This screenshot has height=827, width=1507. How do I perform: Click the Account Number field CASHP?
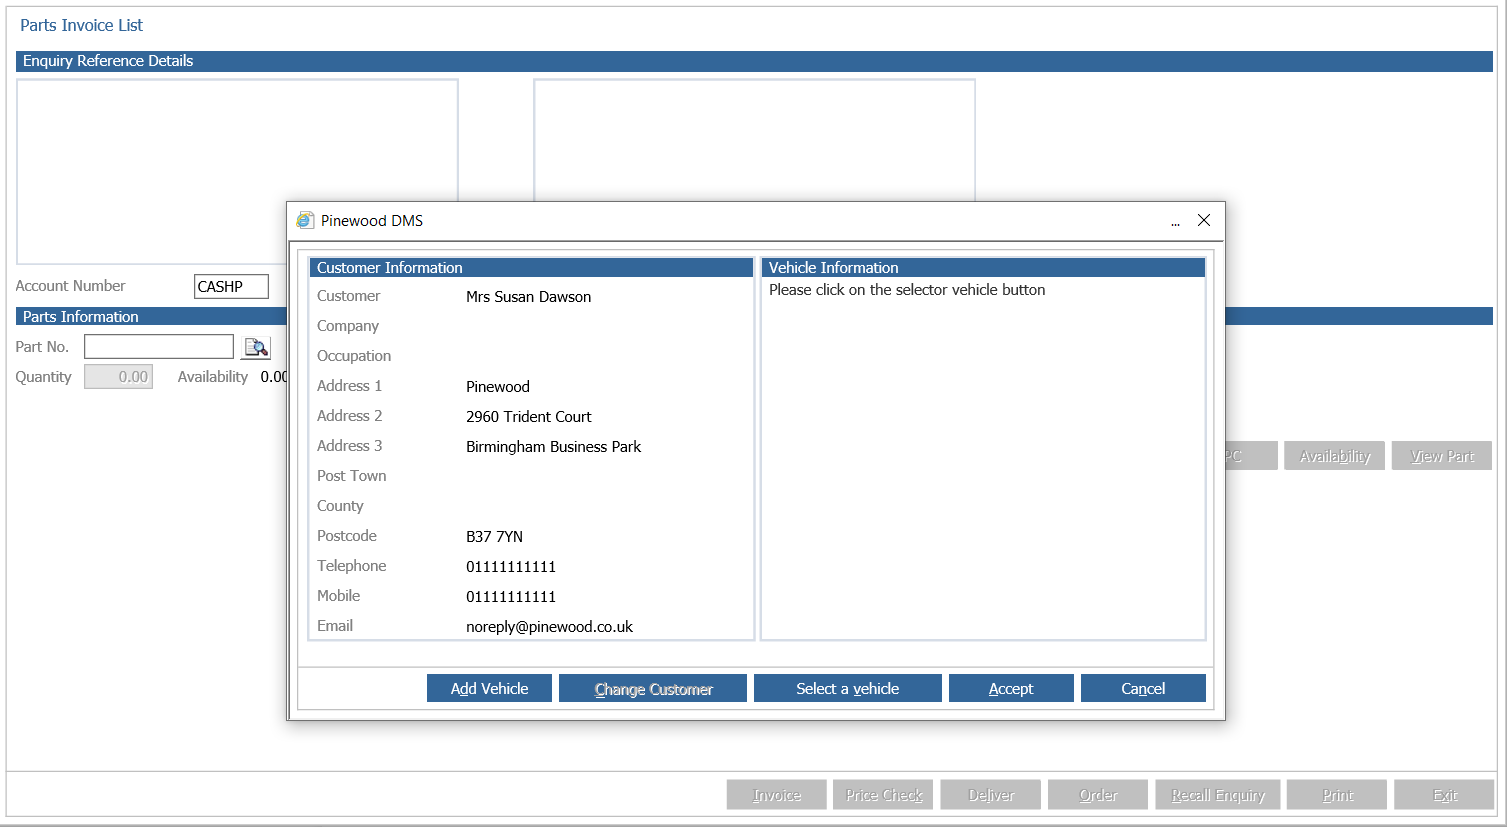click(231, 286)
